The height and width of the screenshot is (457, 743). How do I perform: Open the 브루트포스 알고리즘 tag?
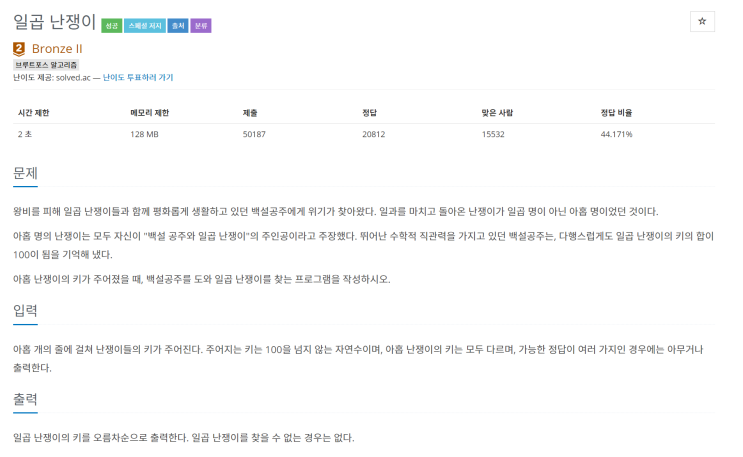click(x=46, y=65)
